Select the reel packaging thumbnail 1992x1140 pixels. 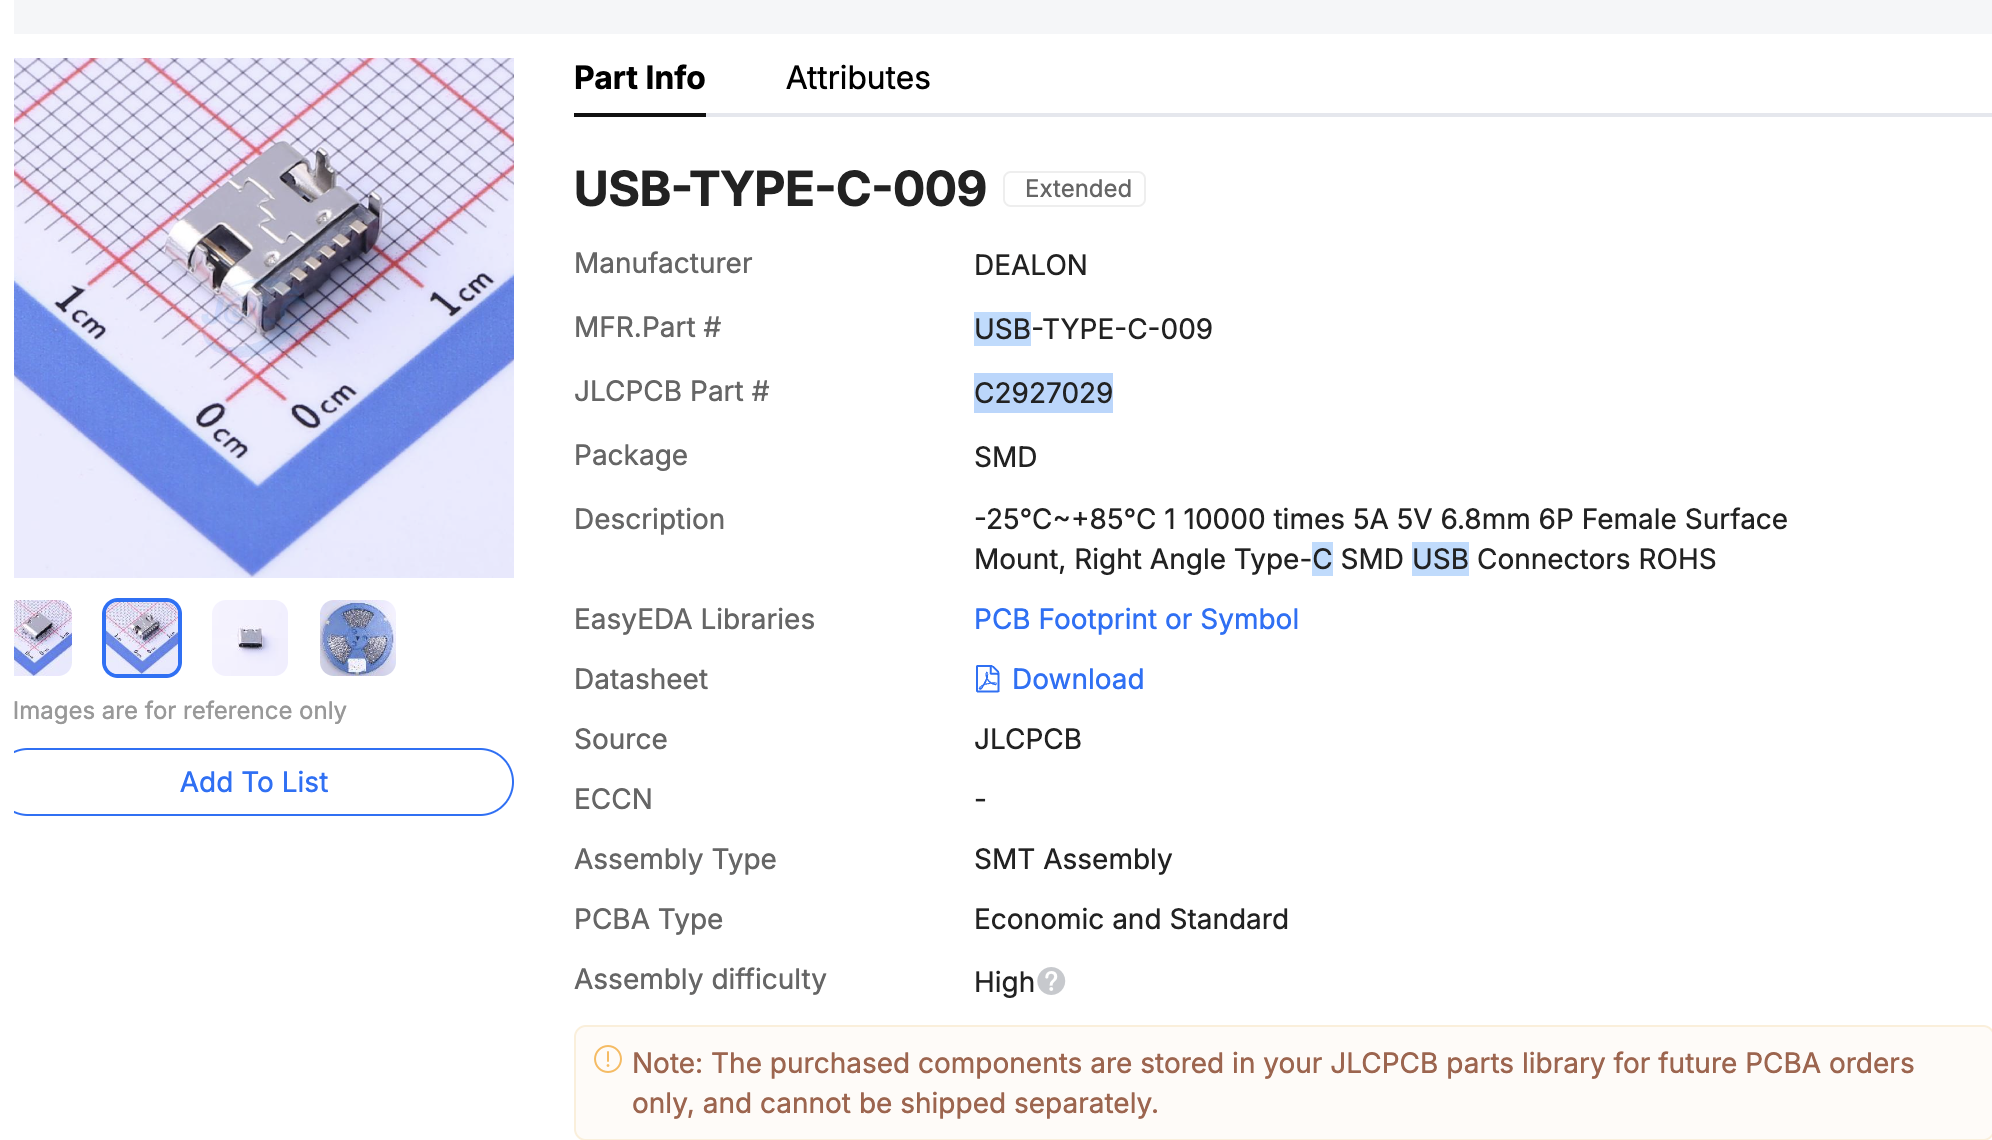[358, 638]
